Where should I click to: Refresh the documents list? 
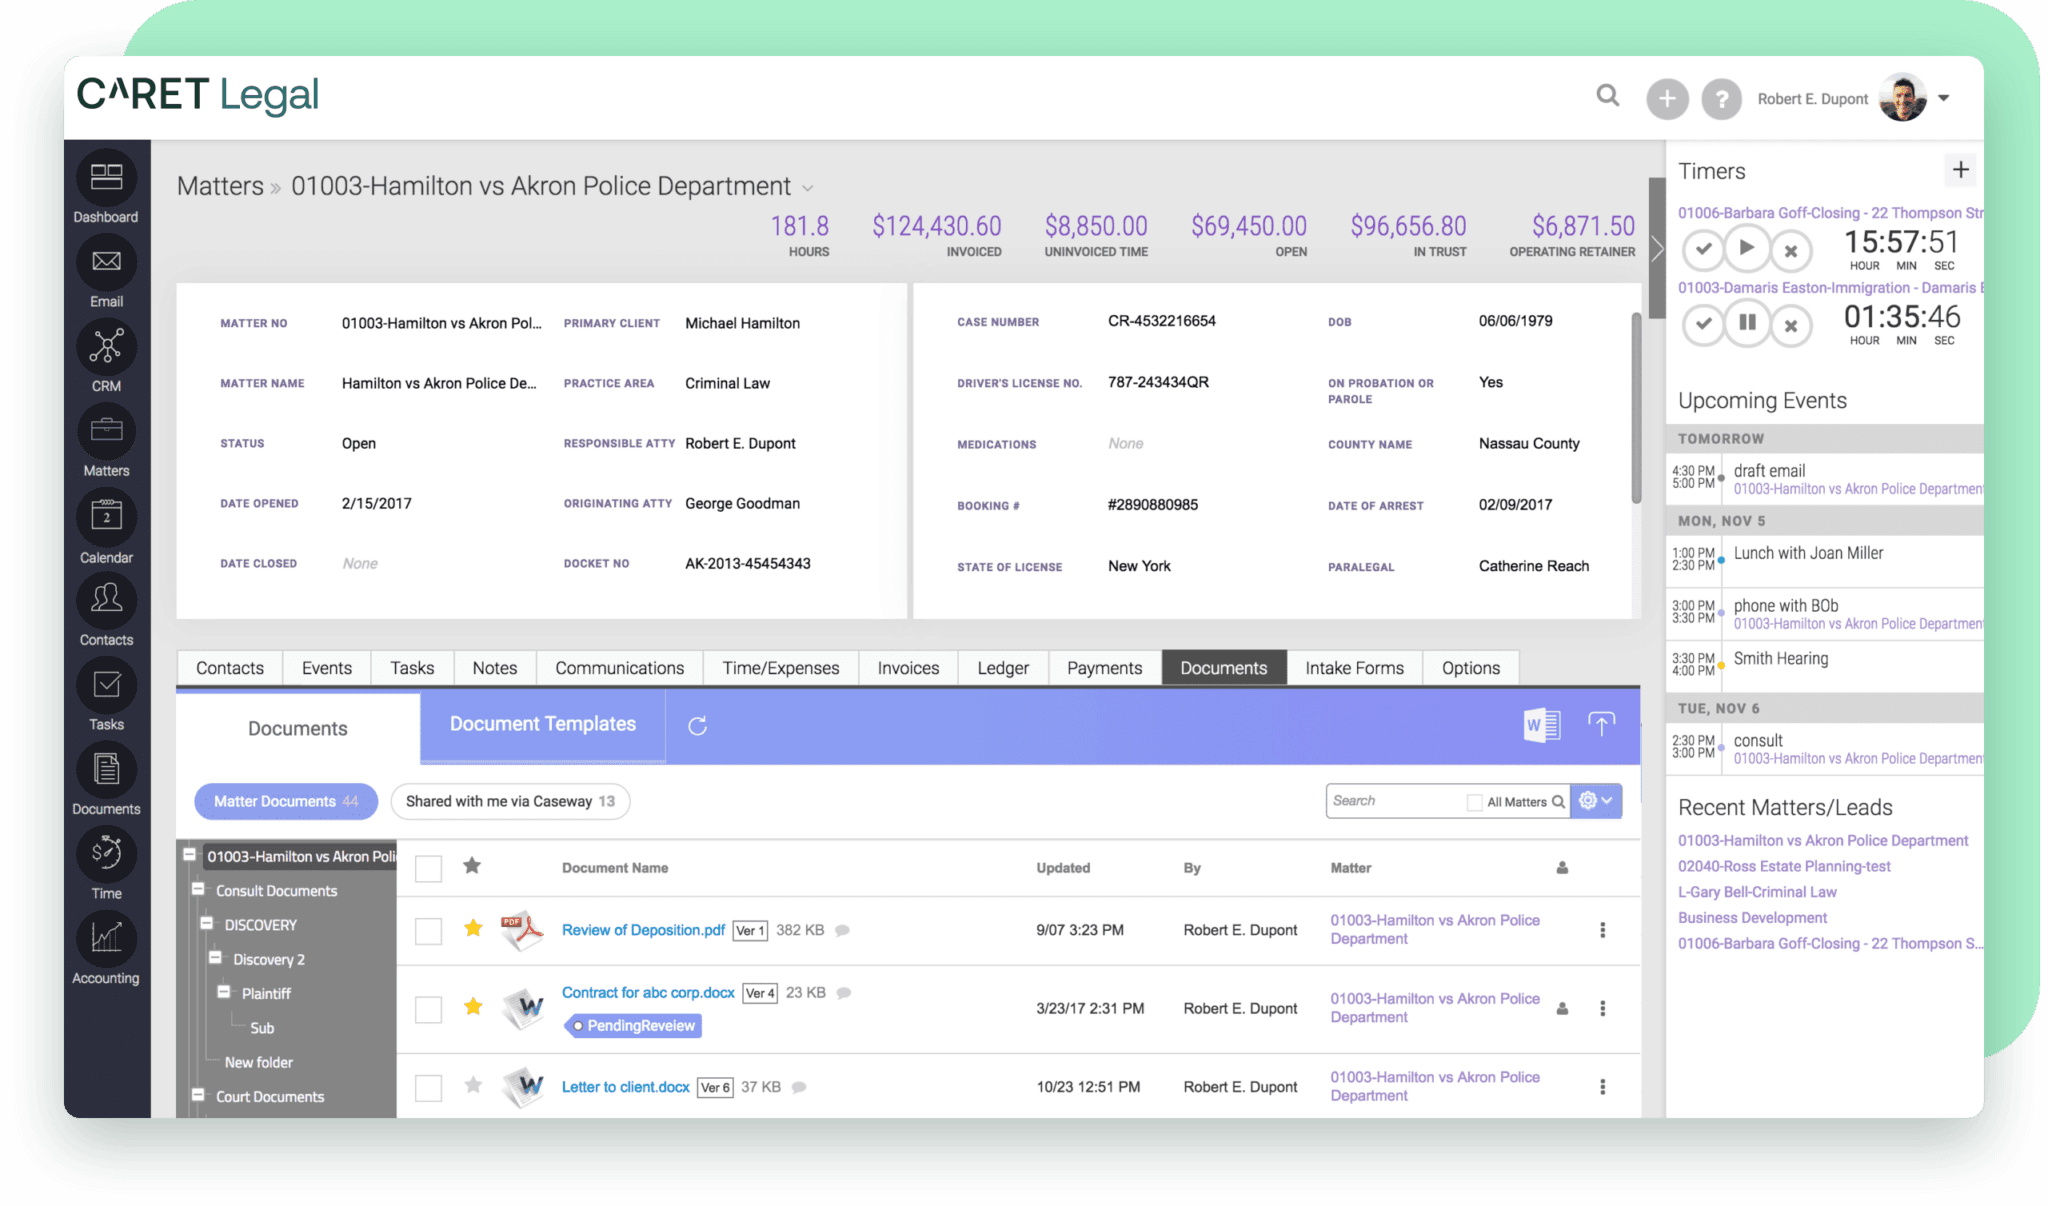[698, 726]
